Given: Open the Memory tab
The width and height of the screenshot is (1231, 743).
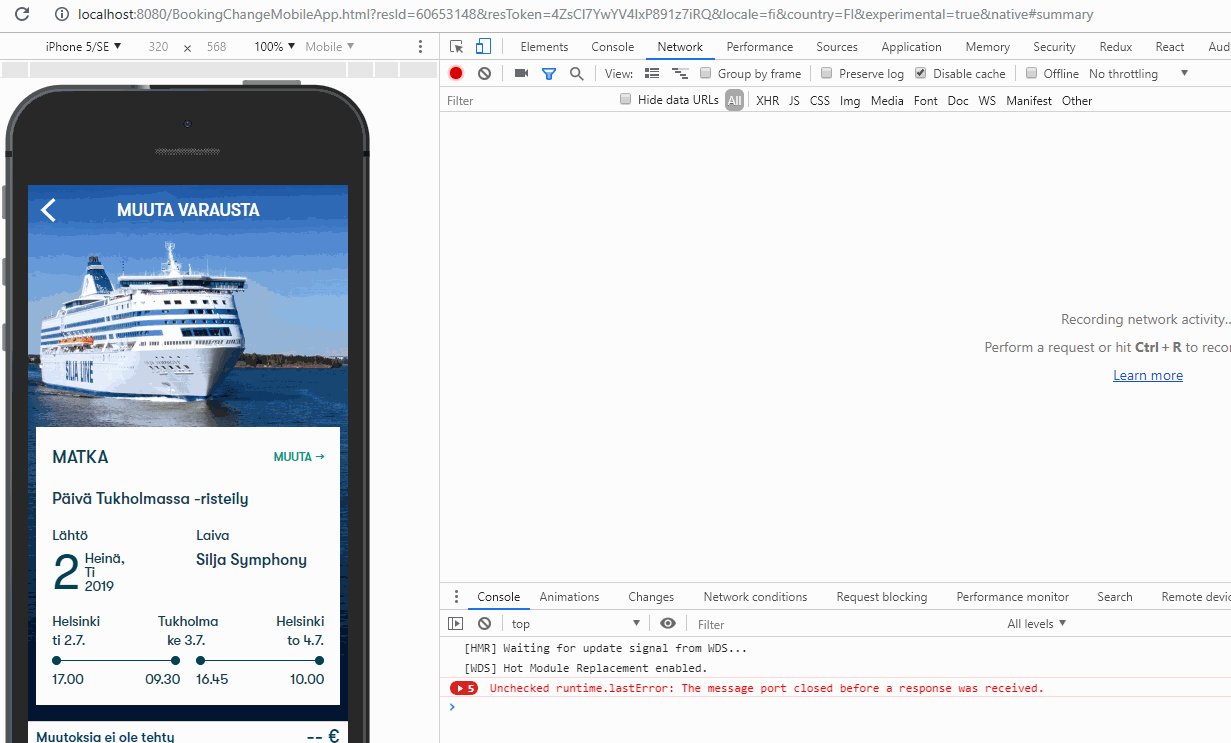Looking at the screenshot, I should pyautogui.click(x=988, y=47).
